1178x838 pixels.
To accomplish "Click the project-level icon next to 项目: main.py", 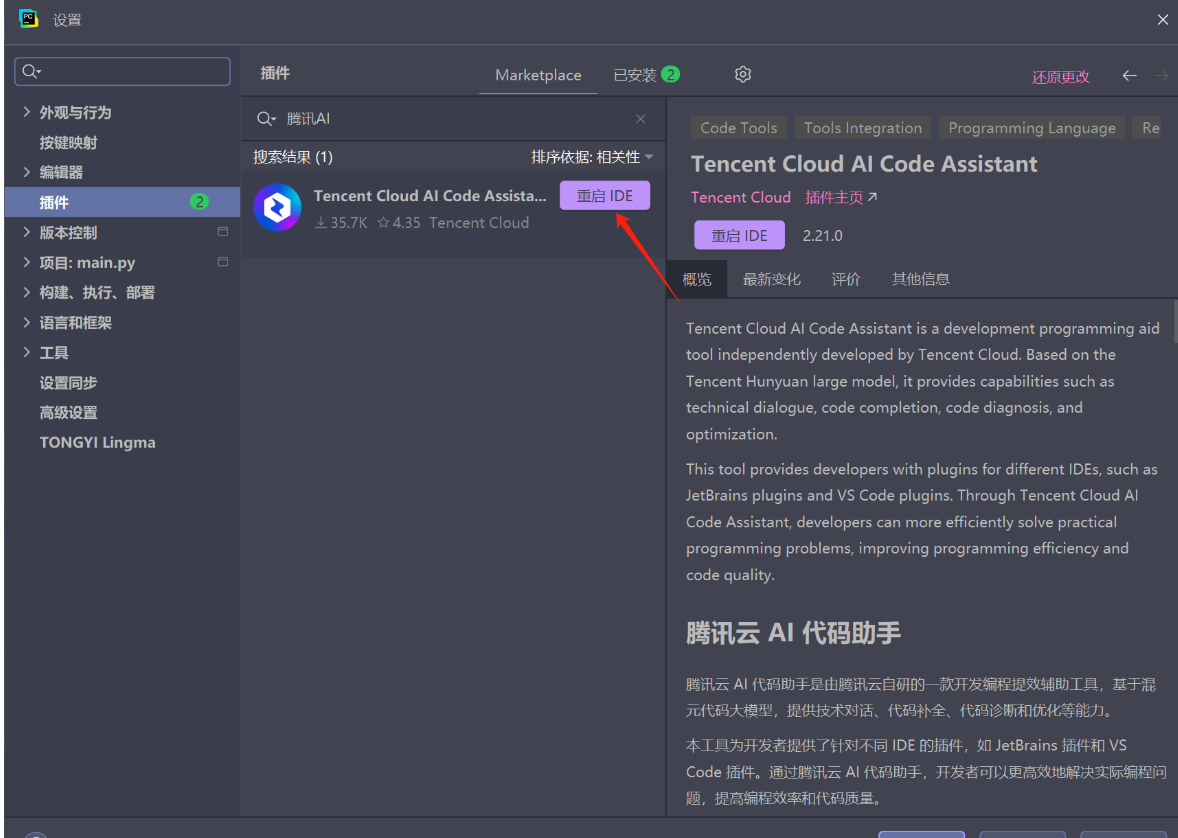I will [222, 262].
